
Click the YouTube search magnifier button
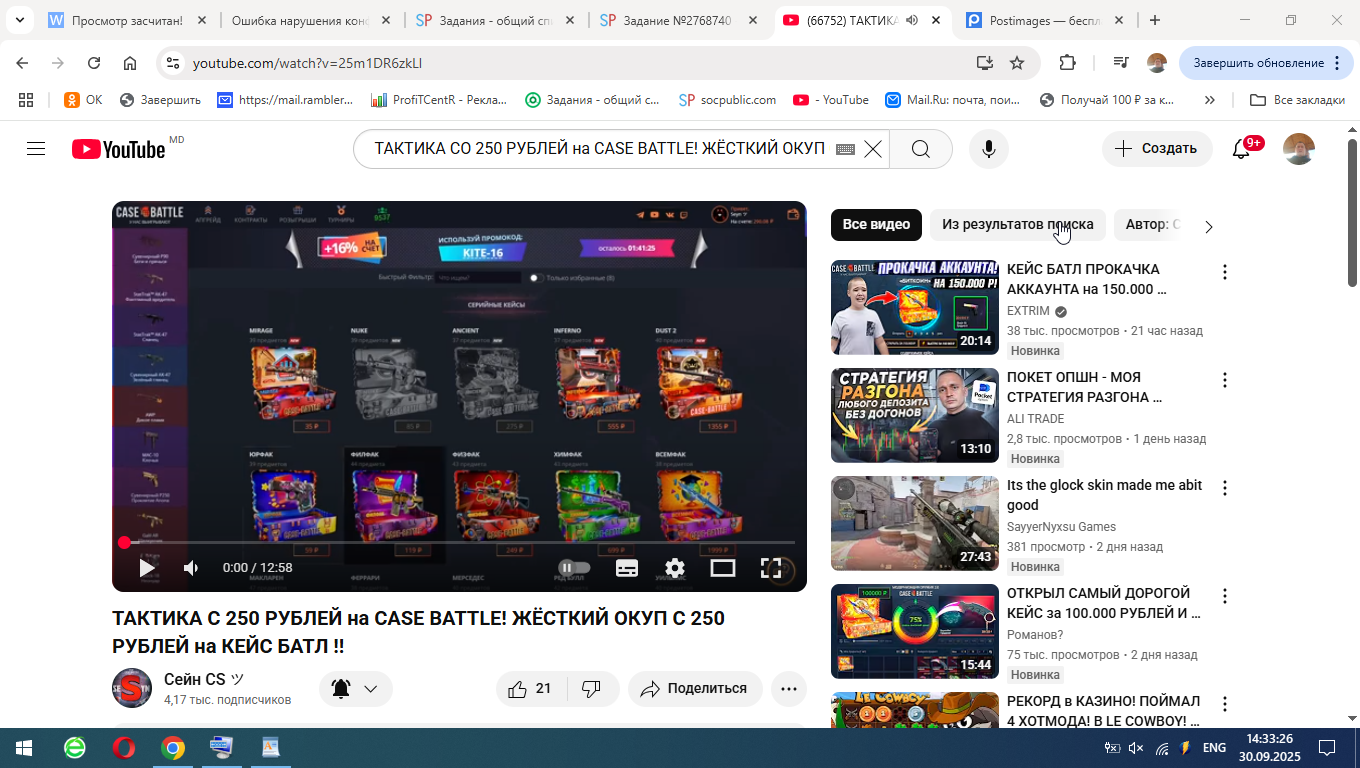point(921,149)
